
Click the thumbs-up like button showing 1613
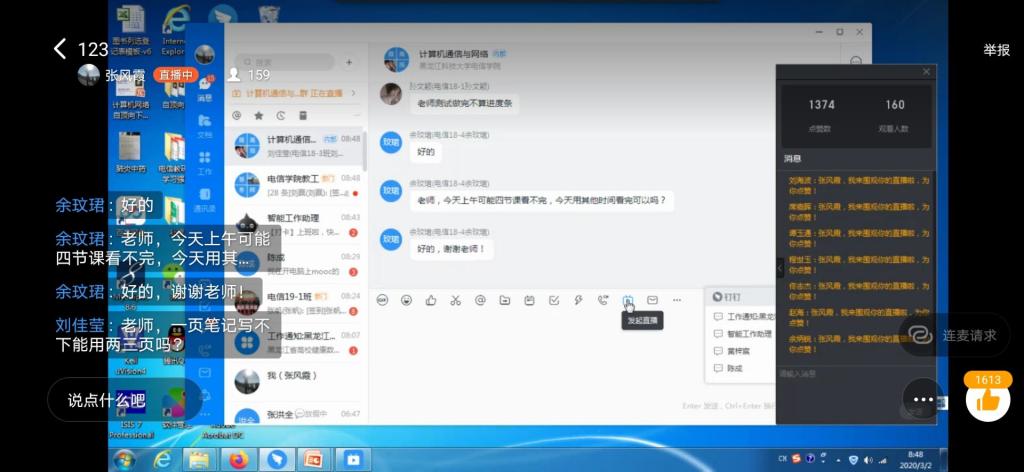point(987,400)
